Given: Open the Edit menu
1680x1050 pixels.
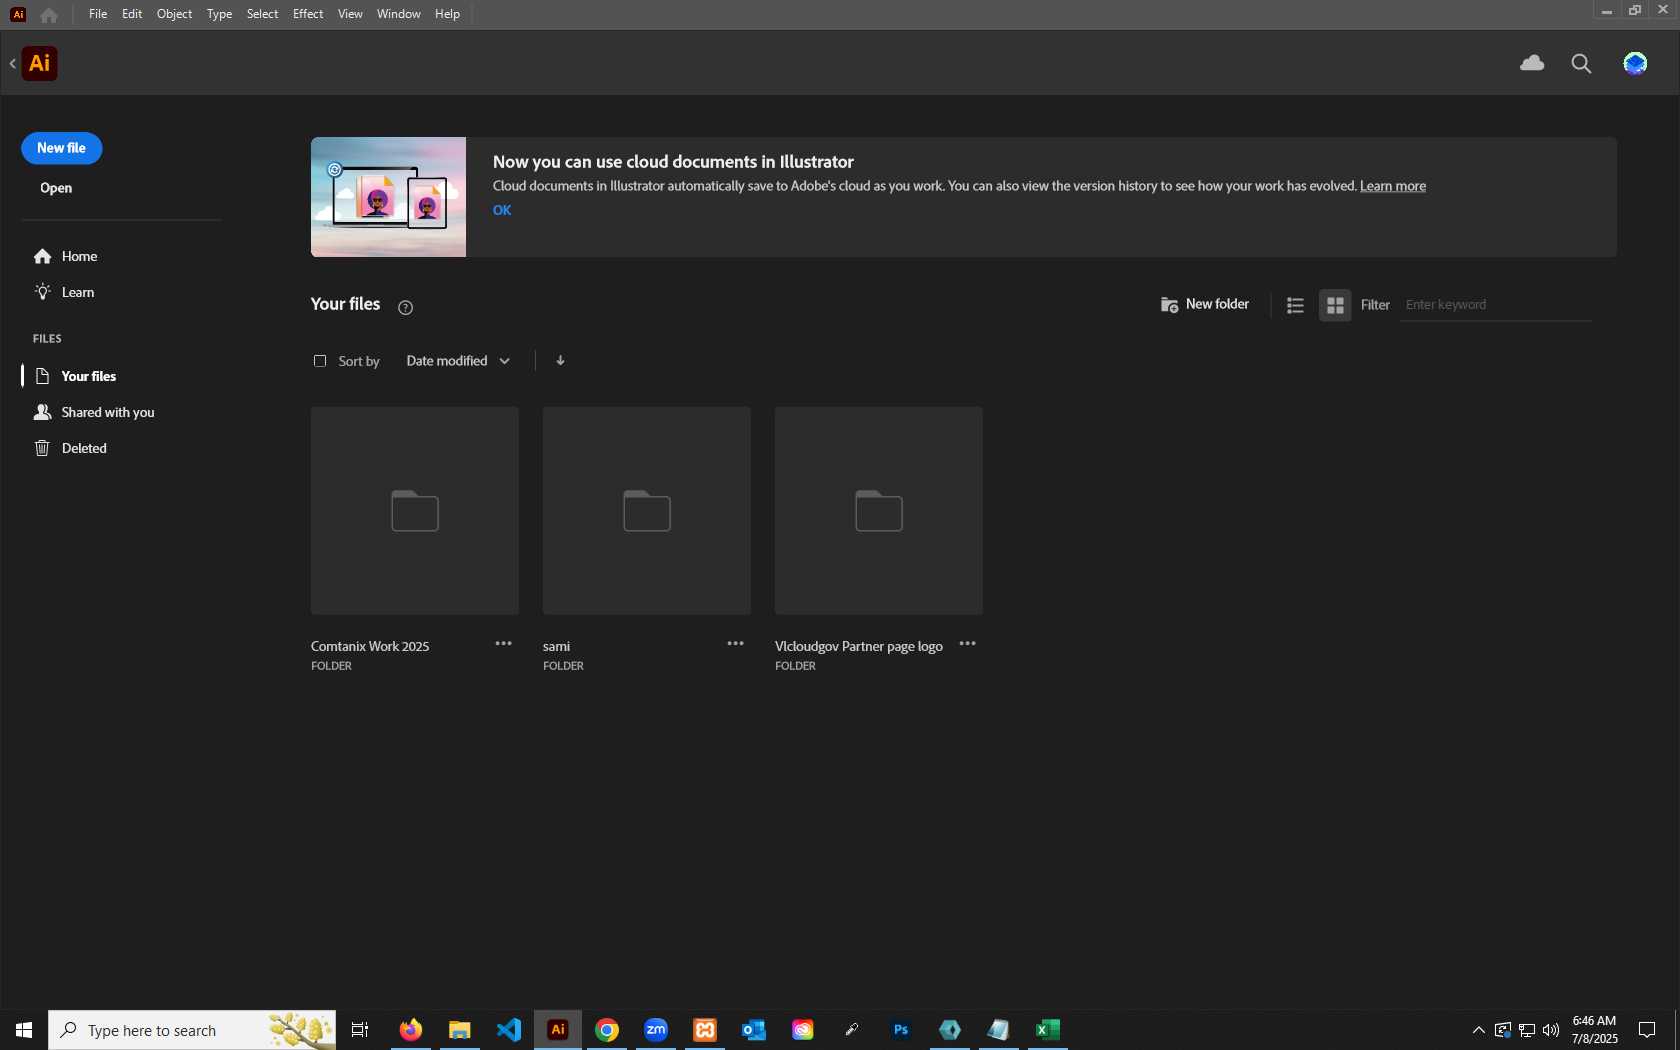Looking at the screenshot, I should pyautogui.click(x=132, y=14).
